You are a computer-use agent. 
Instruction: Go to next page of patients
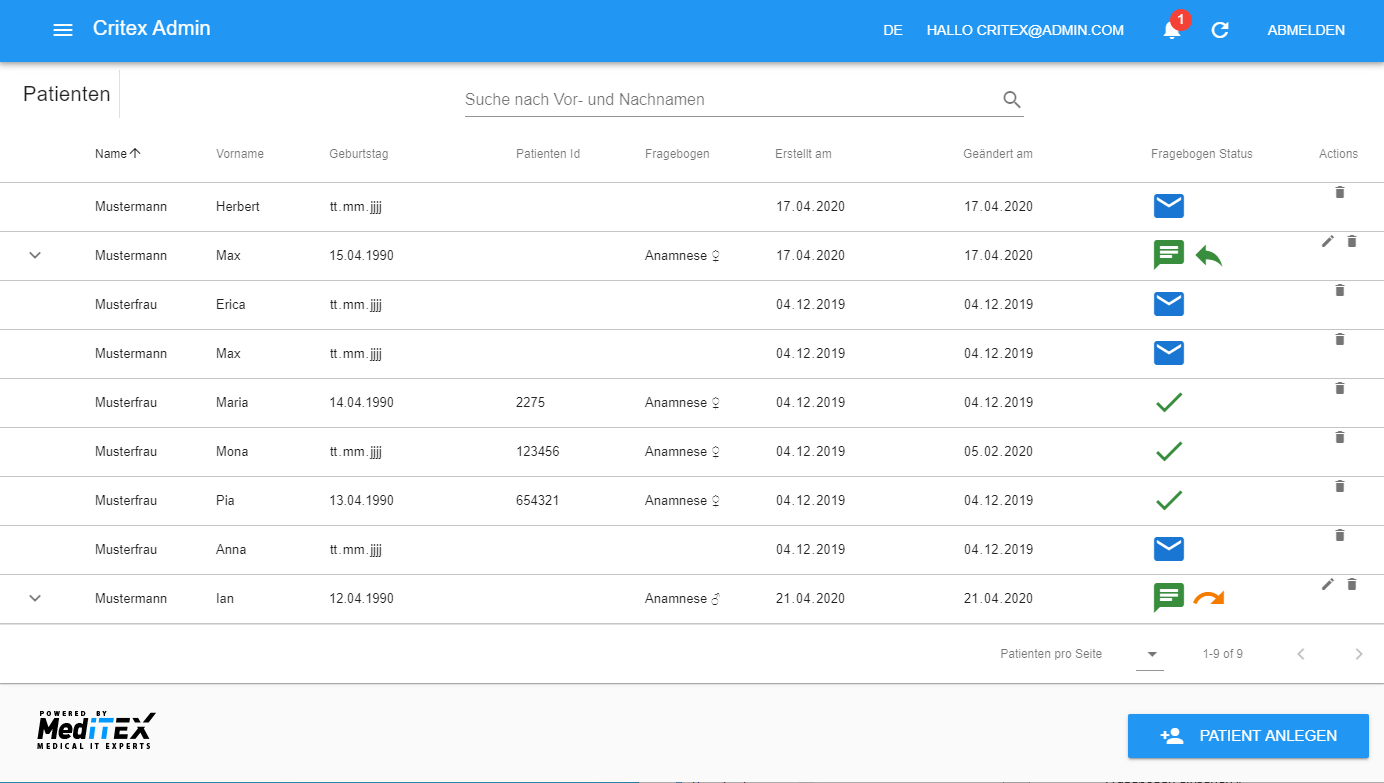click(x=1359, y=654)
